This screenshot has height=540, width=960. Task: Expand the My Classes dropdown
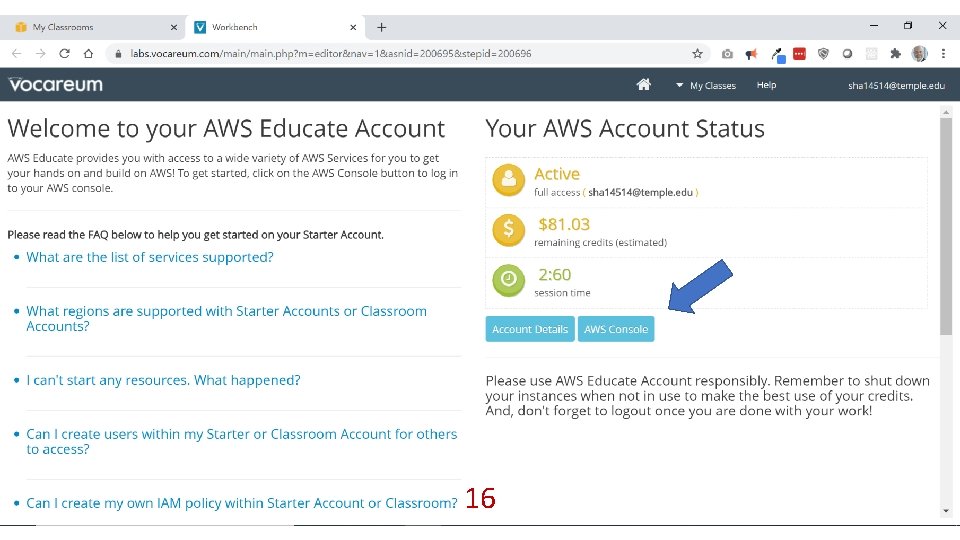tap(706, 86)
